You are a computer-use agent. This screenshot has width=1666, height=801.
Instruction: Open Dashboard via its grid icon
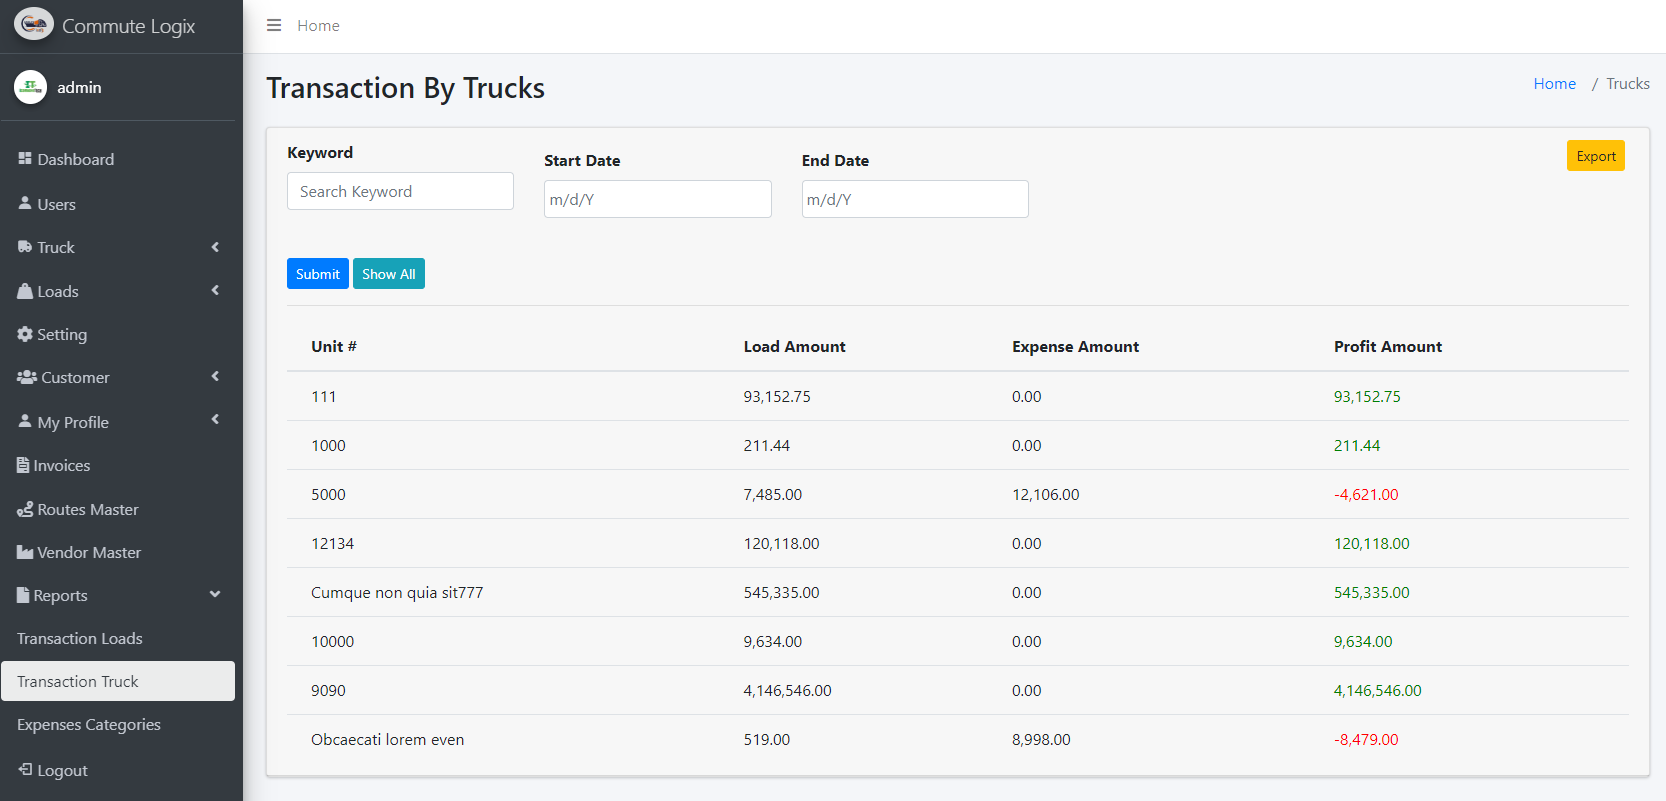(25, 159)
